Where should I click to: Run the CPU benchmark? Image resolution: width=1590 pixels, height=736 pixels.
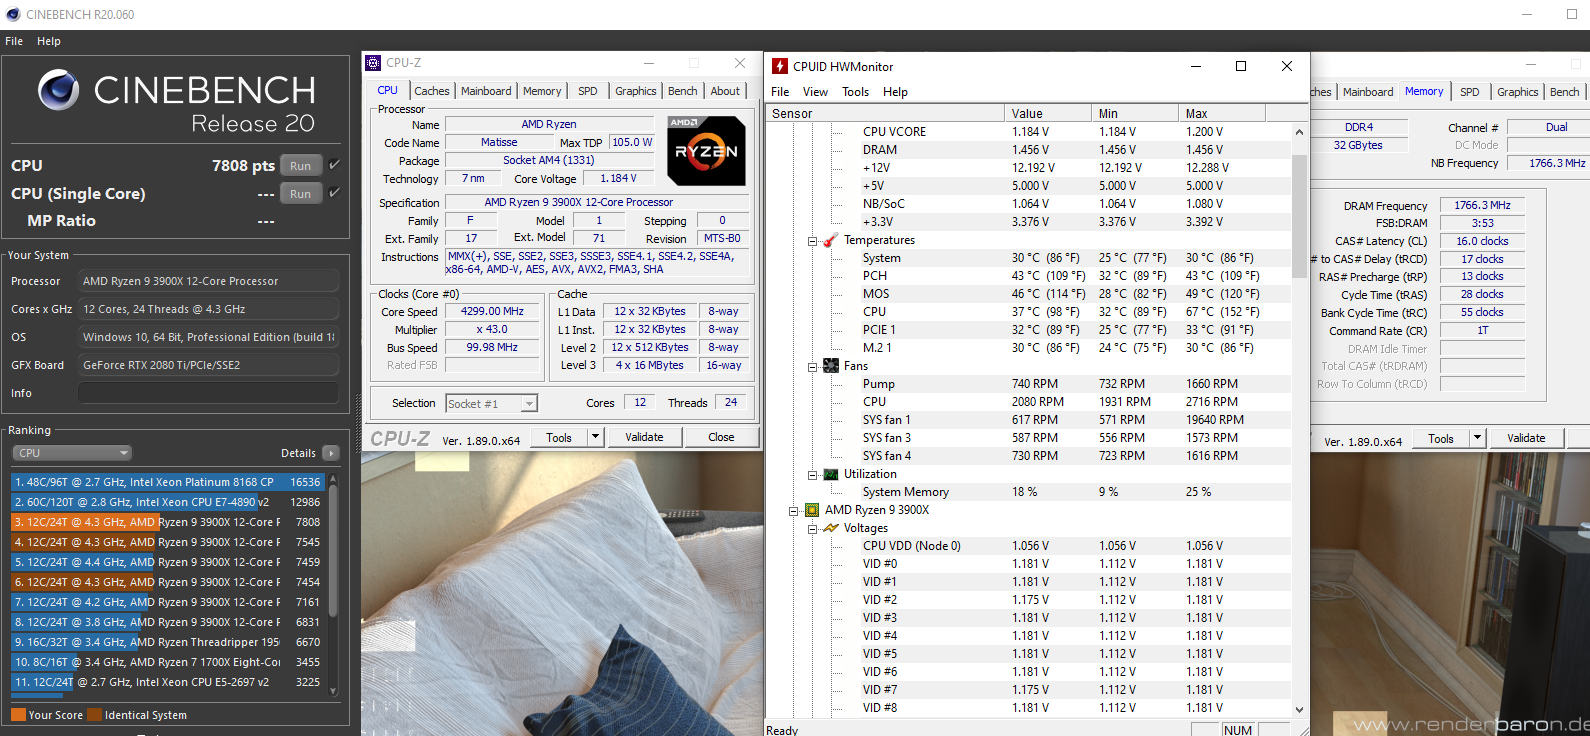pos(301,166)
